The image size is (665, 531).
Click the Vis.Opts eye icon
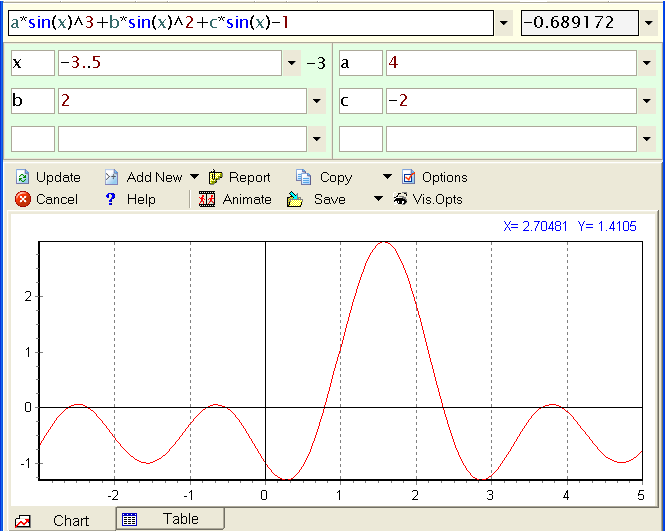401,199
